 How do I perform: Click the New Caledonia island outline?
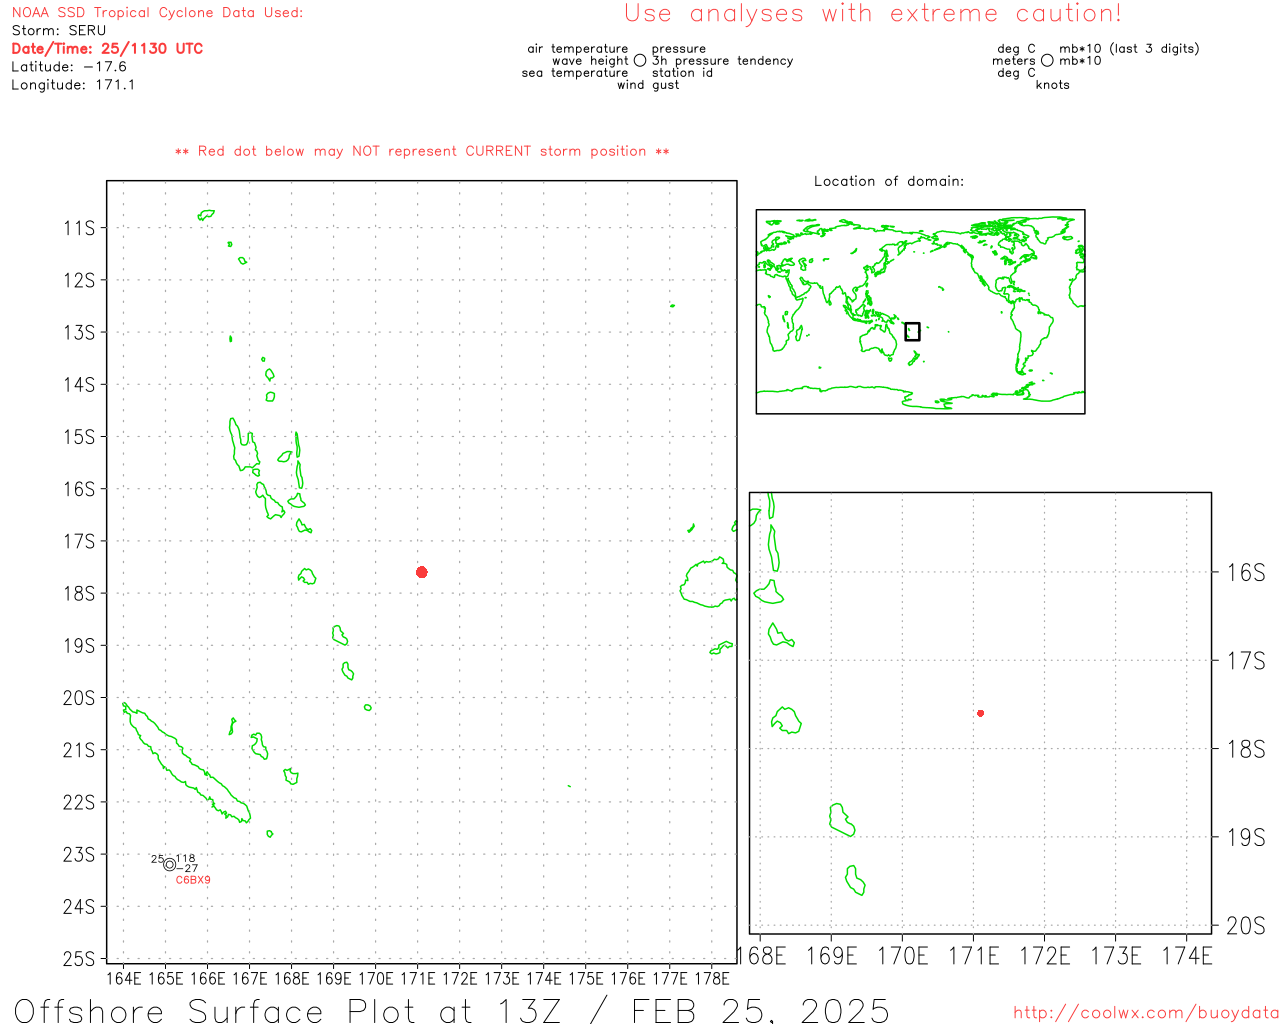(x=185, y=763)
